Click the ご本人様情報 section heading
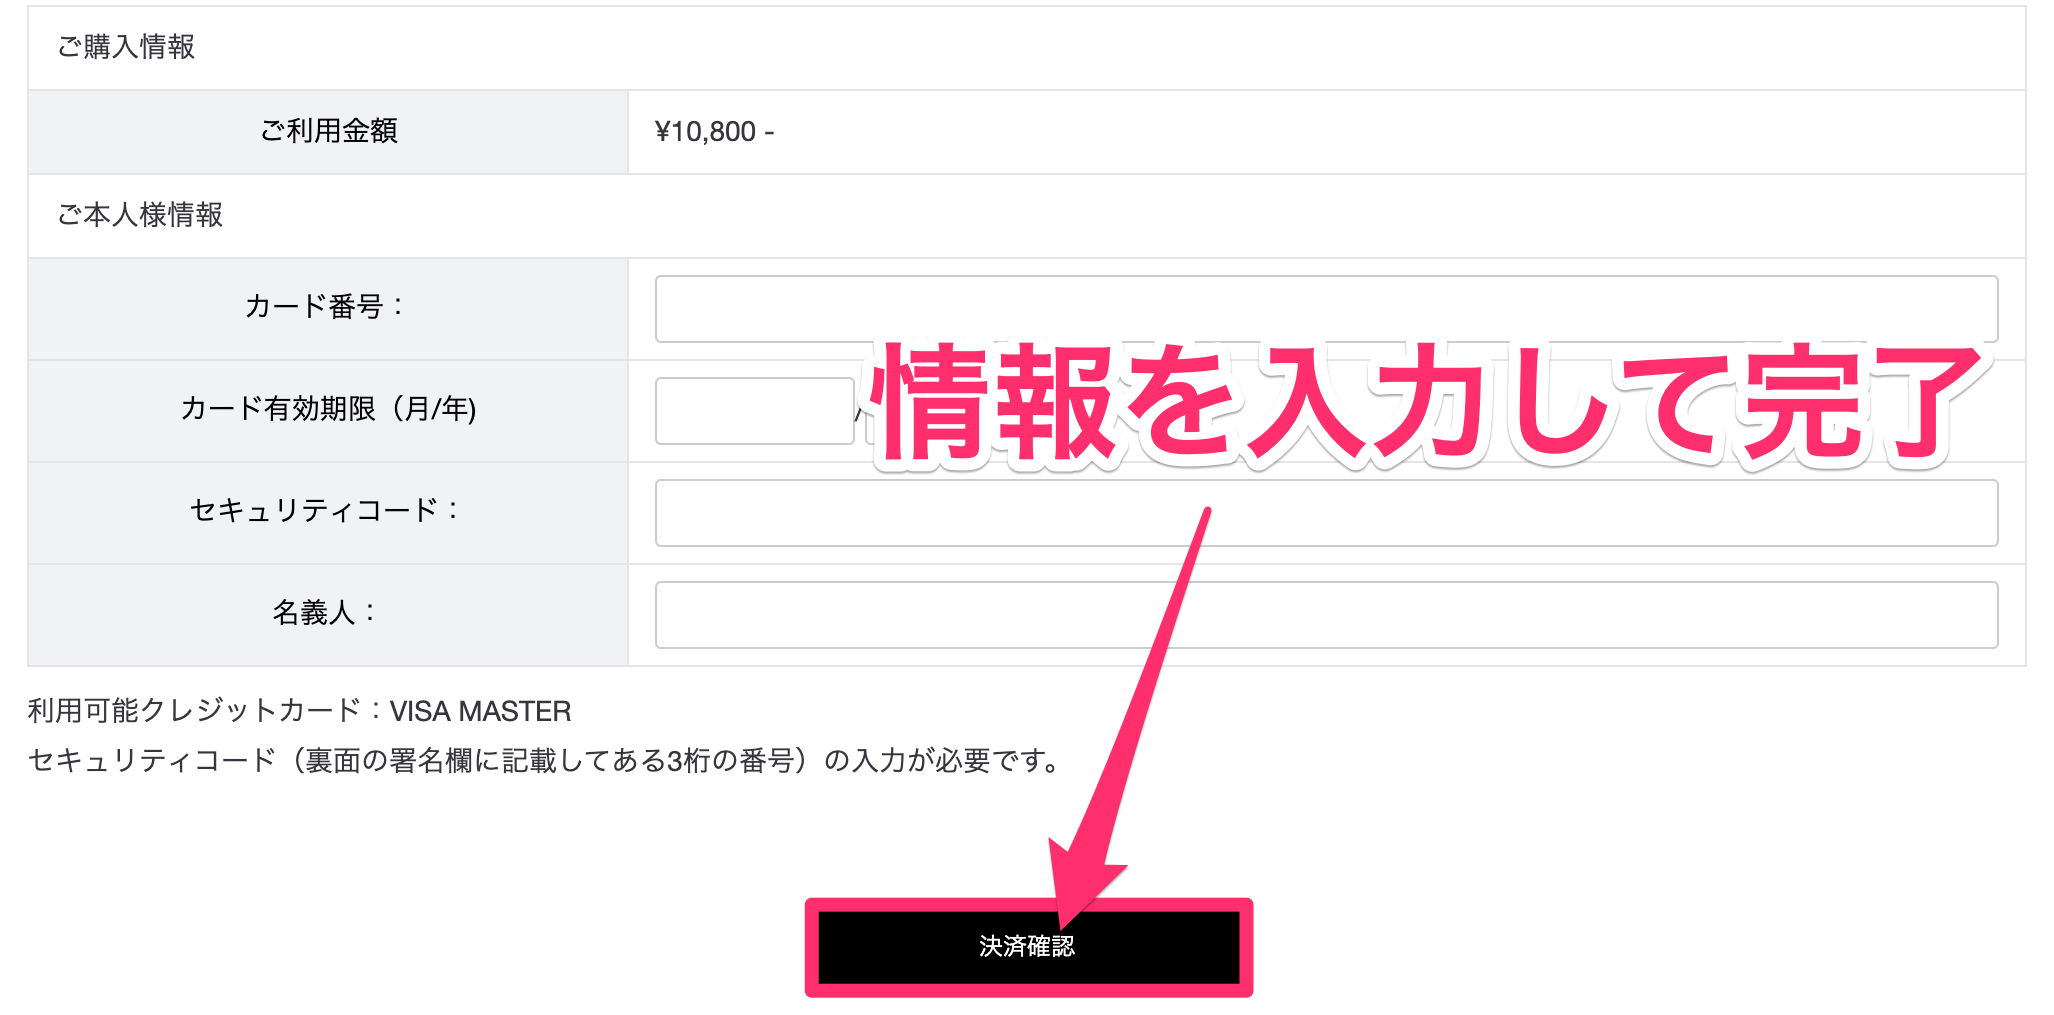 click(x=140, y=215)
